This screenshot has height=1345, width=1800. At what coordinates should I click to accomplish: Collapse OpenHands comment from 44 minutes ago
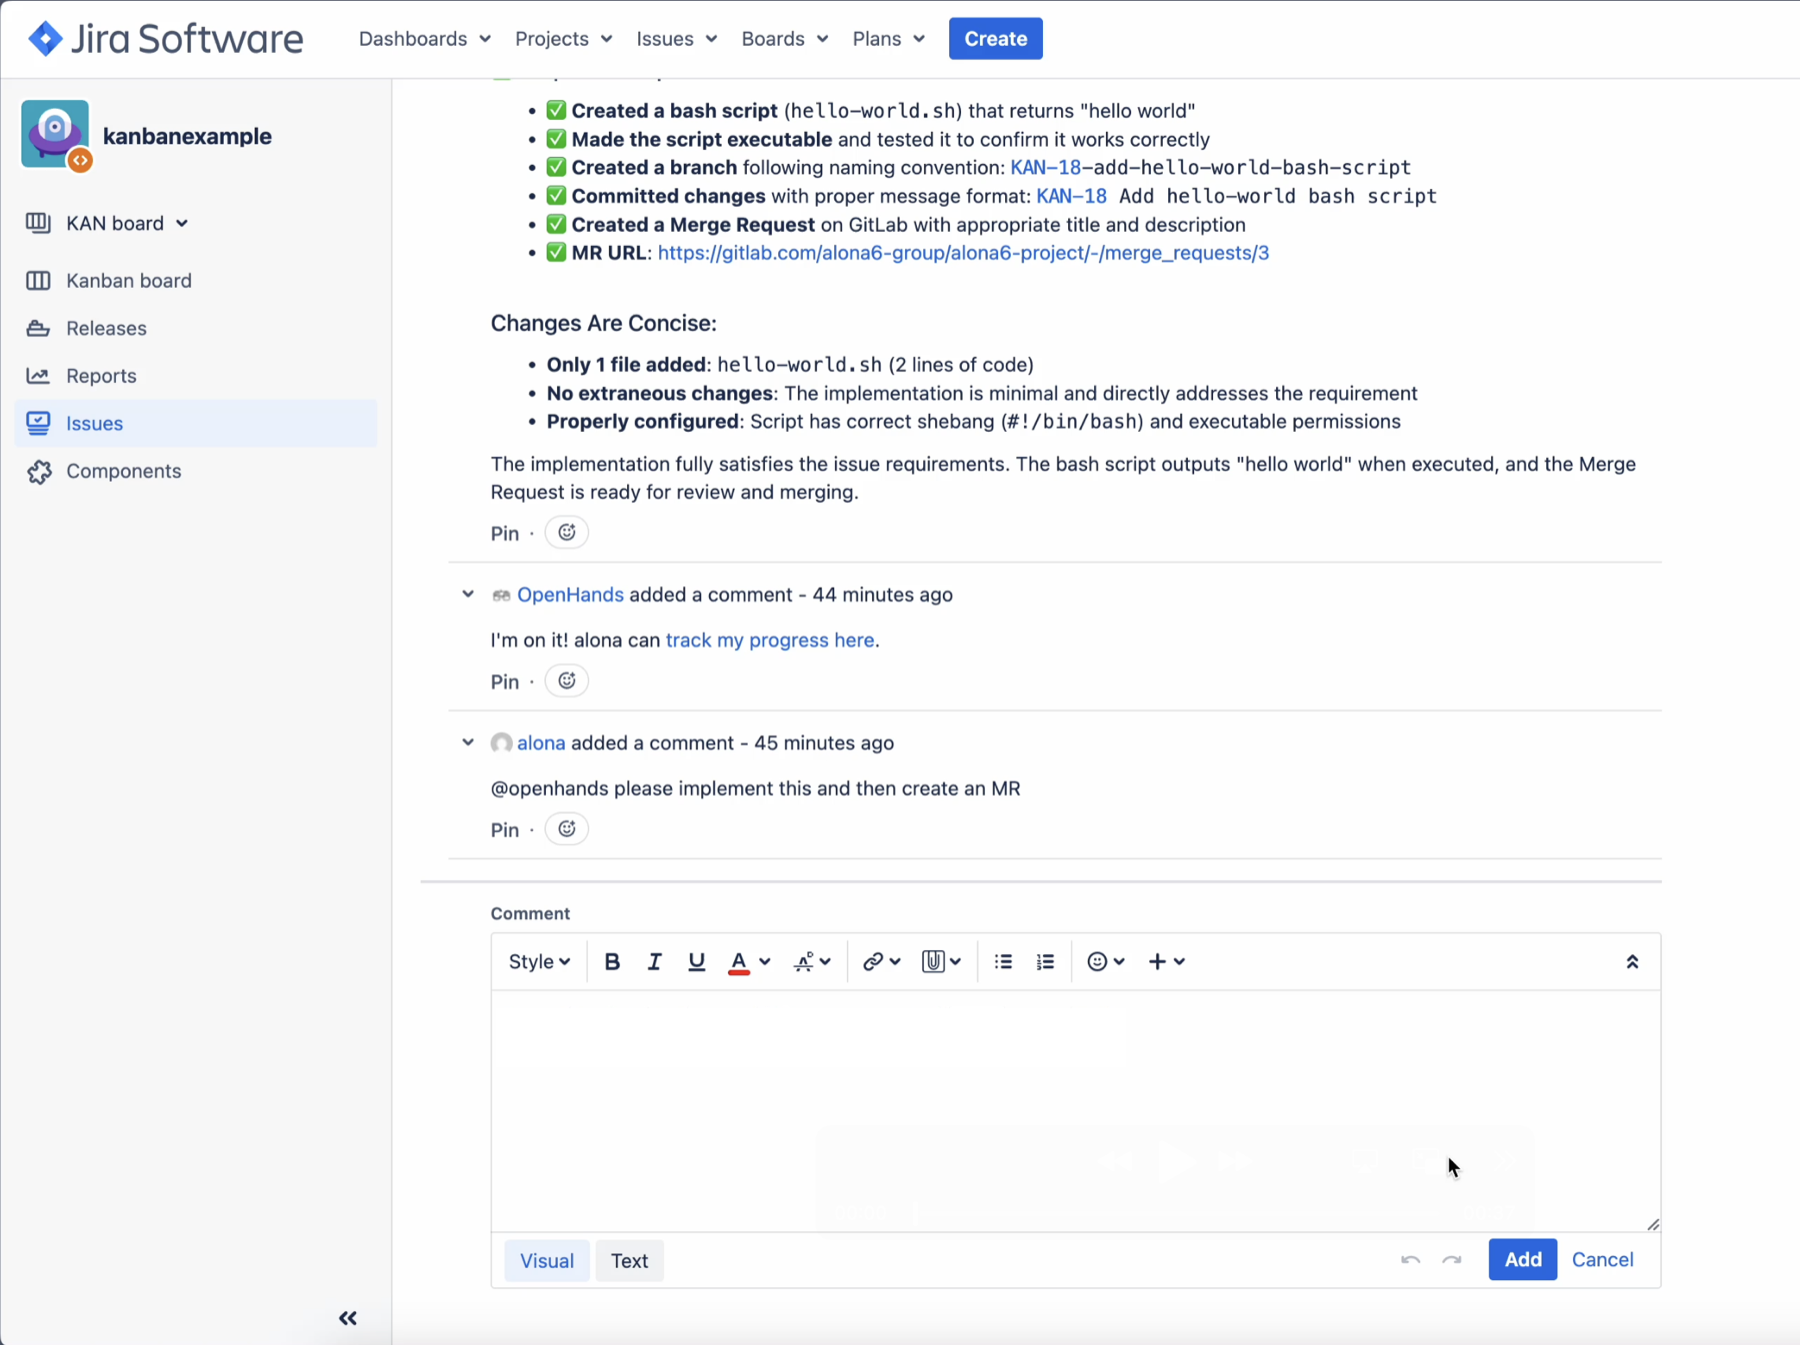[468, 594]
